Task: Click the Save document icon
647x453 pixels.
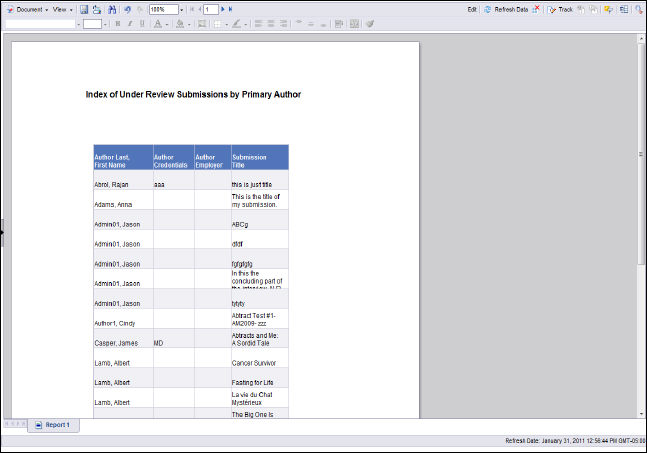Action: click(85, 8)
